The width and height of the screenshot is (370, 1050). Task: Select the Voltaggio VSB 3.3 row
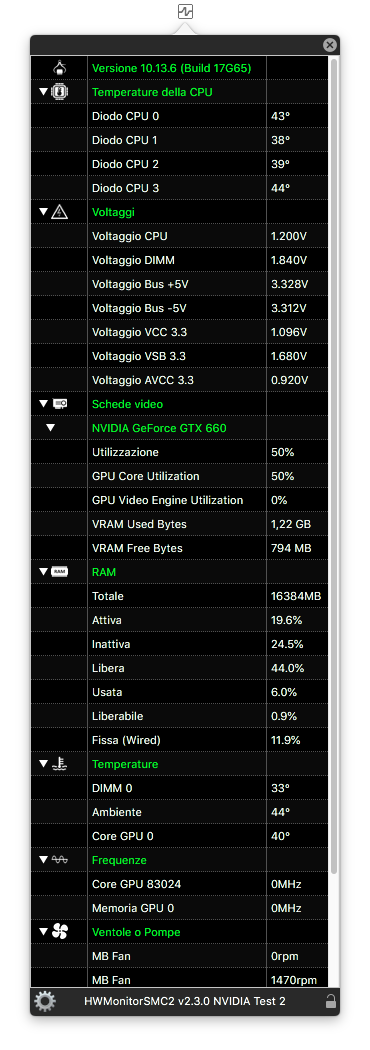click(x=180, y=356)
